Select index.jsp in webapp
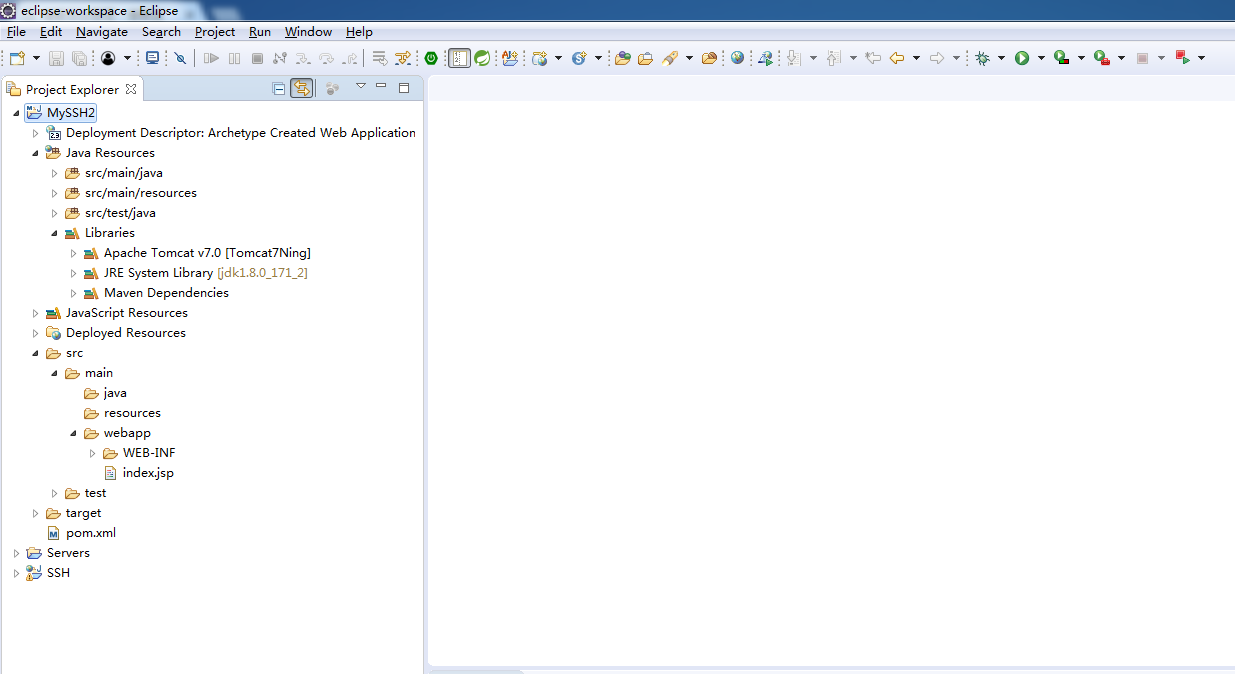The width and height of the screenshot is (1235, 674). pyautogui.click(x=139, y=473)
